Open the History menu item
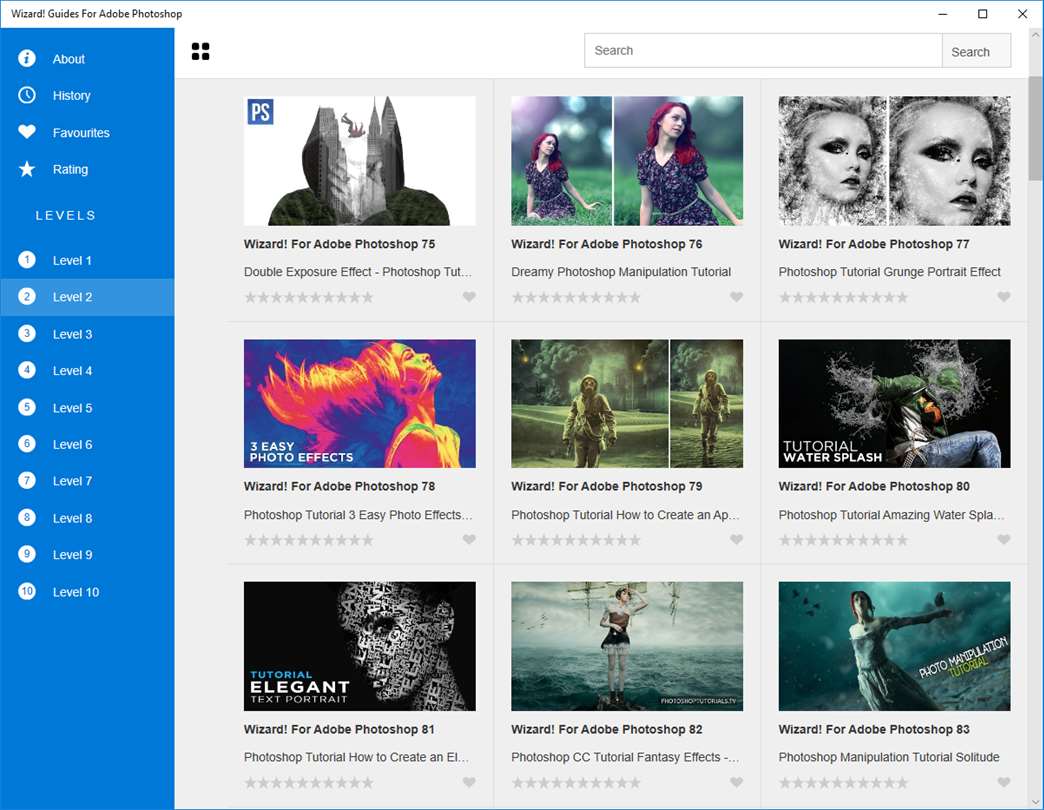The width and height of the screenshot is (1044, 810). (x=87, y=95)
